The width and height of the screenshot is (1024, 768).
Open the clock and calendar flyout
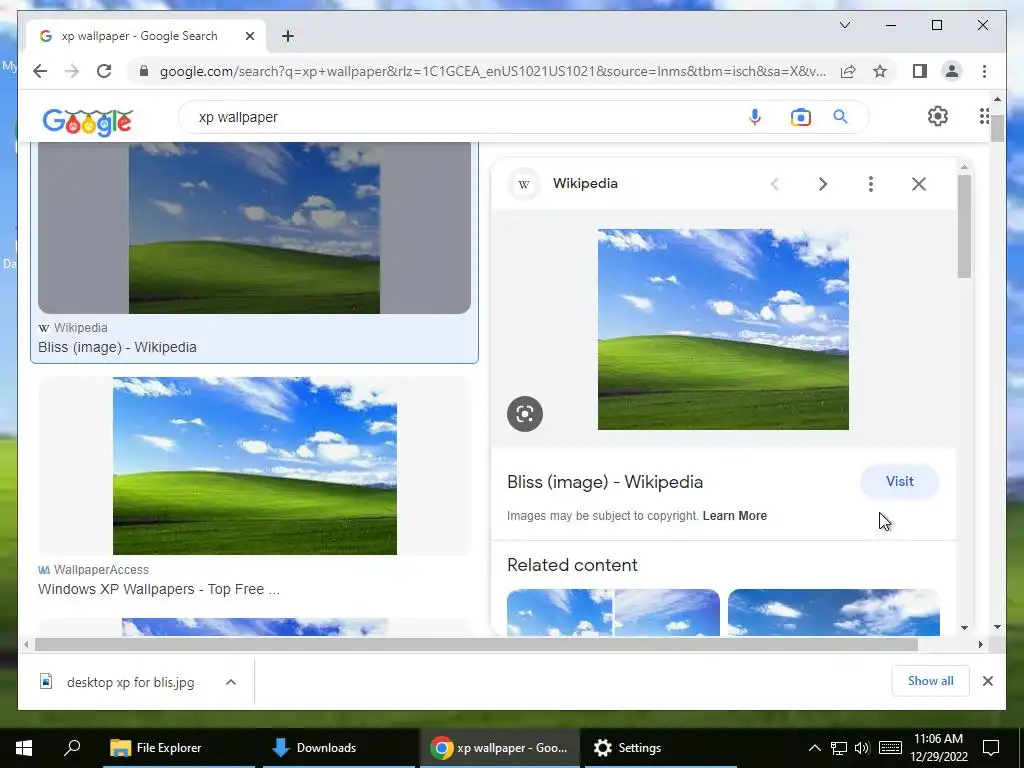click(938, 748)
